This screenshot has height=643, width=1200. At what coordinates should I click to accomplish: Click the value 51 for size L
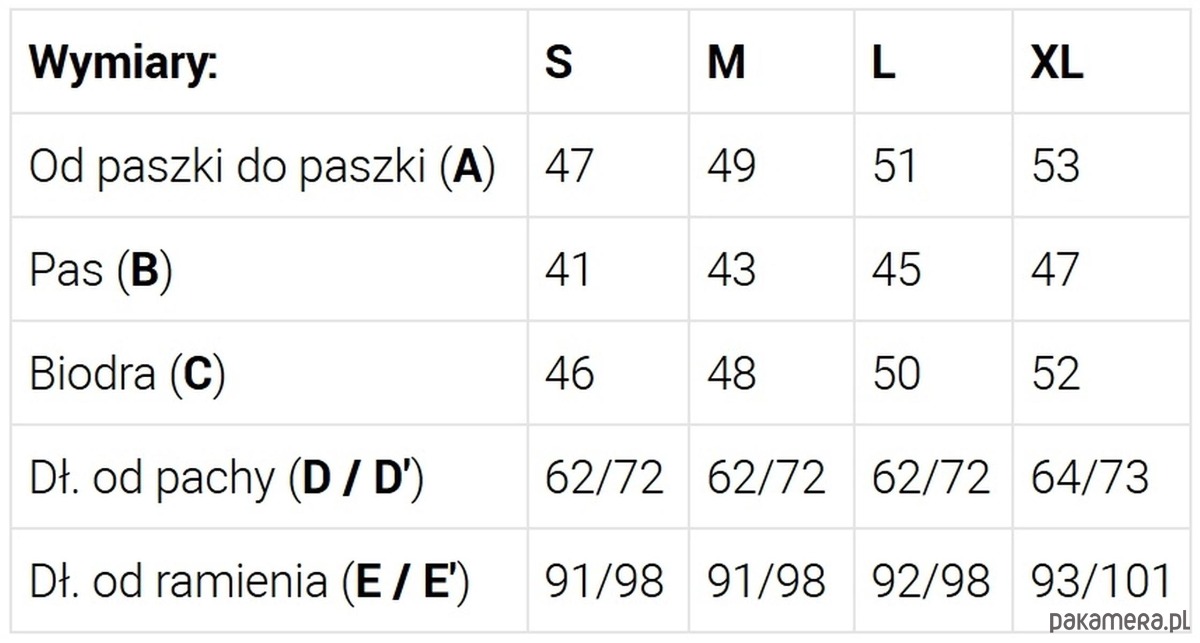pyautogui.click(x=895, y=167)
